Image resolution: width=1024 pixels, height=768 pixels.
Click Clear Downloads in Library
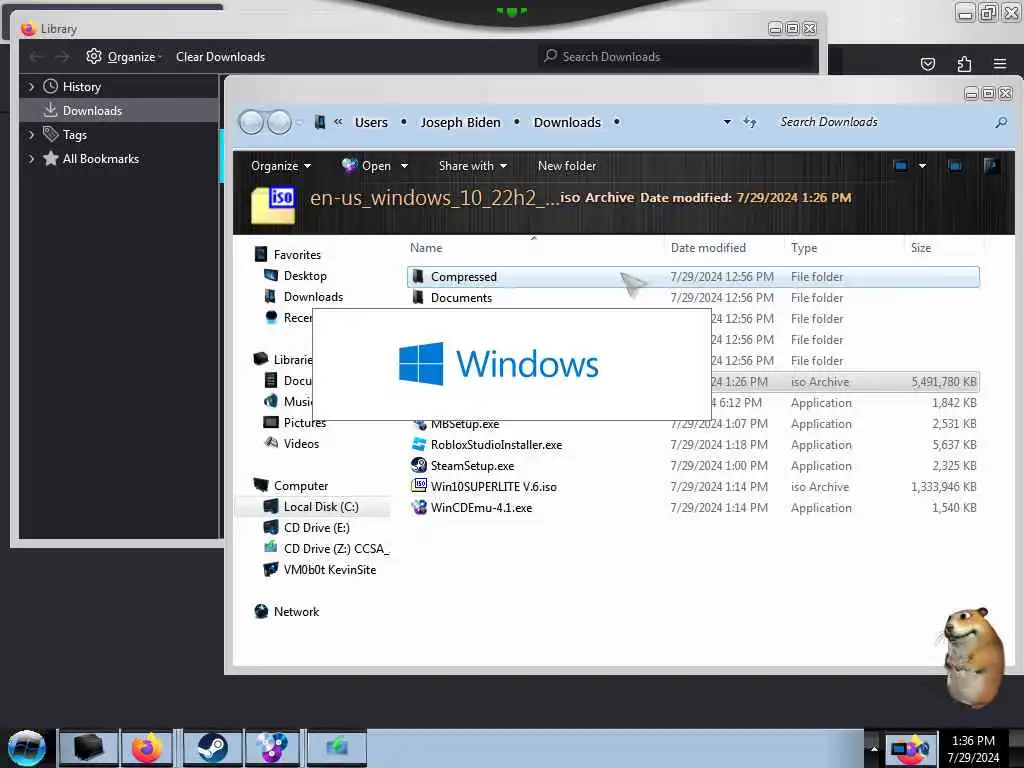220,57
